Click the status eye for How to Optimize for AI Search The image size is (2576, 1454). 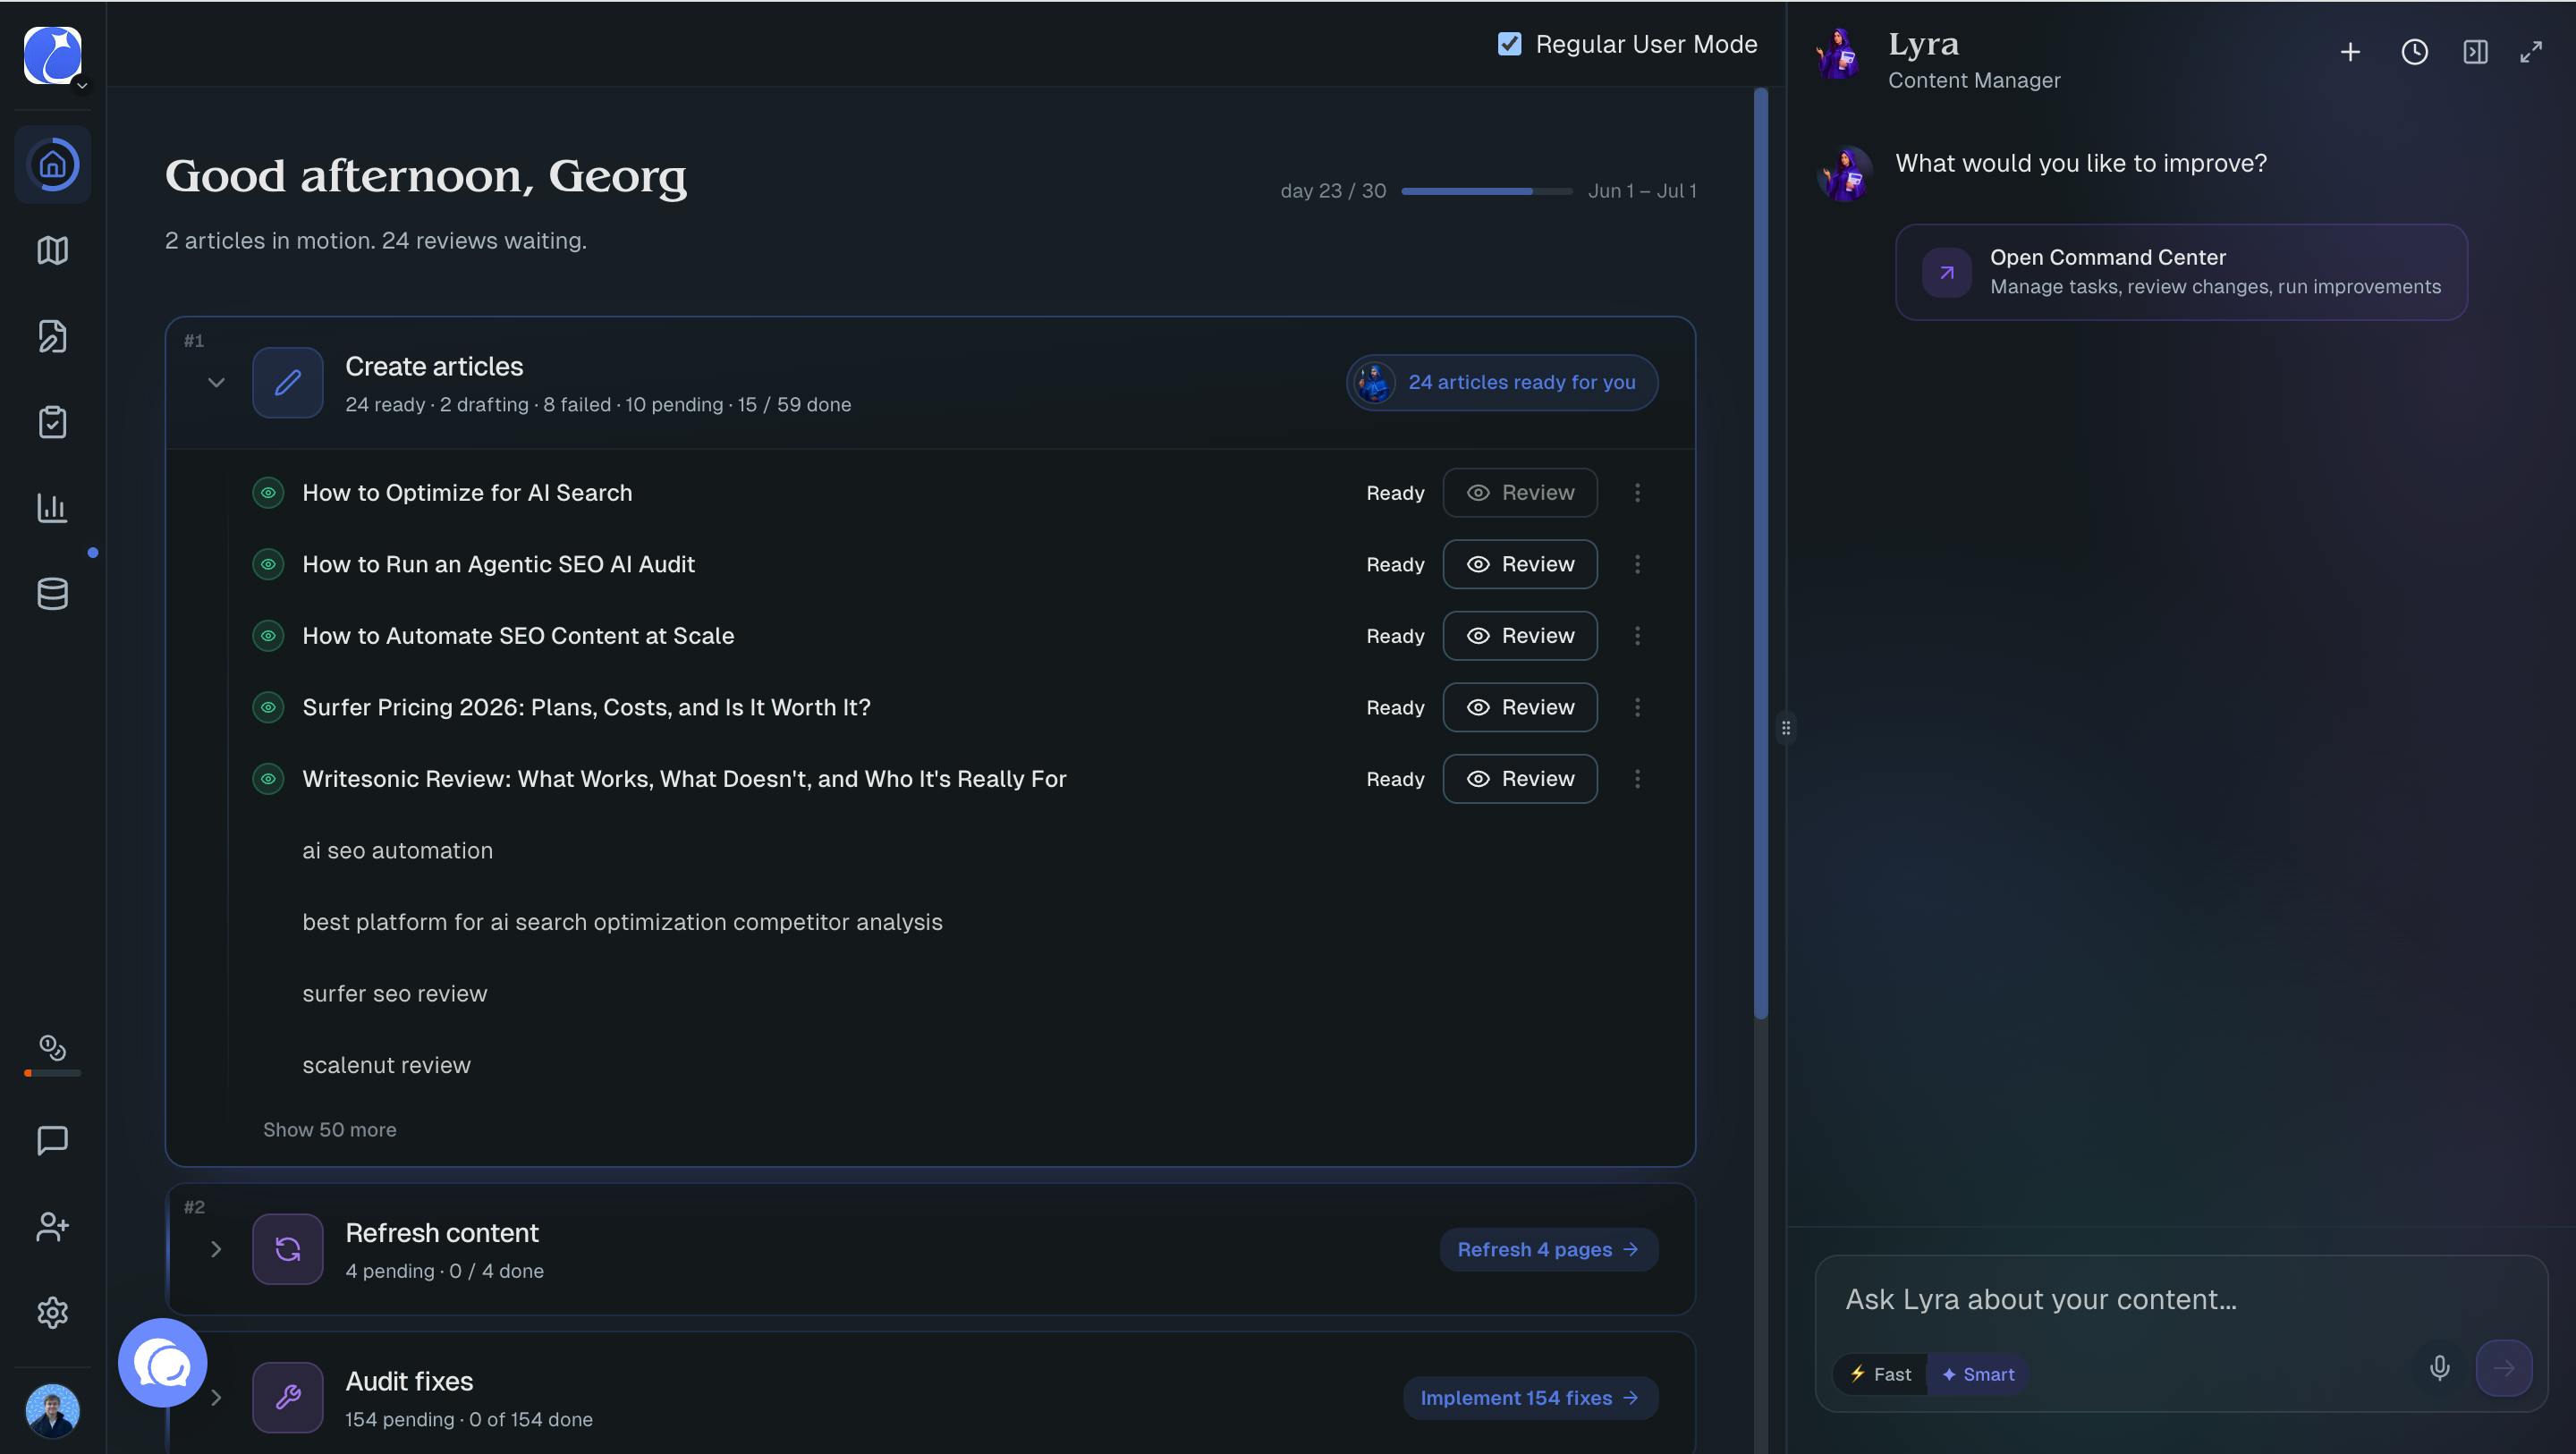pyautogui.click(x=268, y=493)
